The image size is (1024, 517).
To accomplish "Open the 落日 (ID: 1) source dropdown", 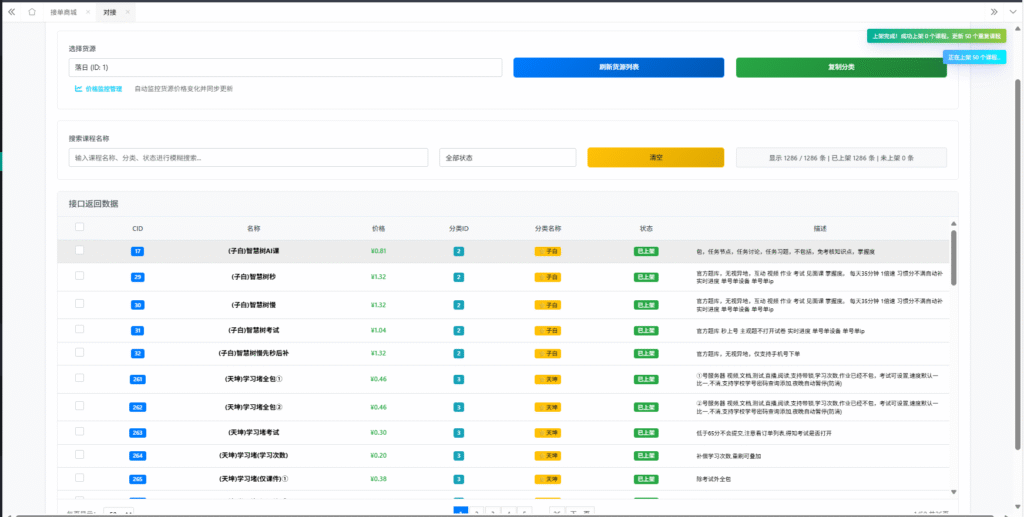I will pyautogui.click(x=285, y=68).
